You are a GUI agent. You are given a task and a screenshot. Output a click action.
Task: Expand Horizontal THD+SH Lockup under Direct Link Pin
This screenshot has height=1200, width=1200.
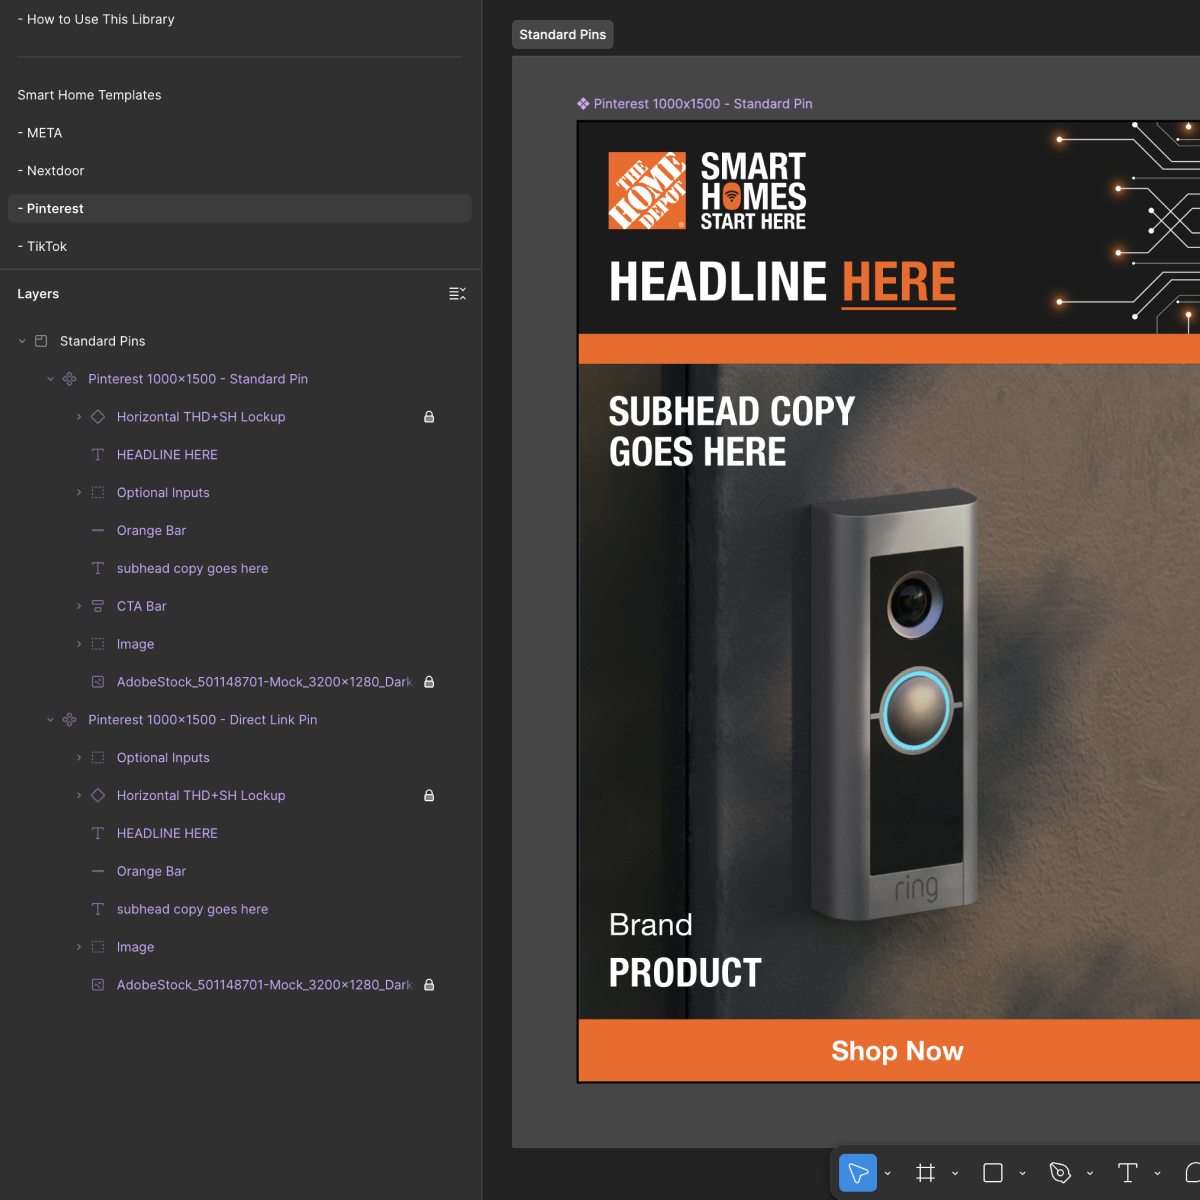[x=79, y=796]
